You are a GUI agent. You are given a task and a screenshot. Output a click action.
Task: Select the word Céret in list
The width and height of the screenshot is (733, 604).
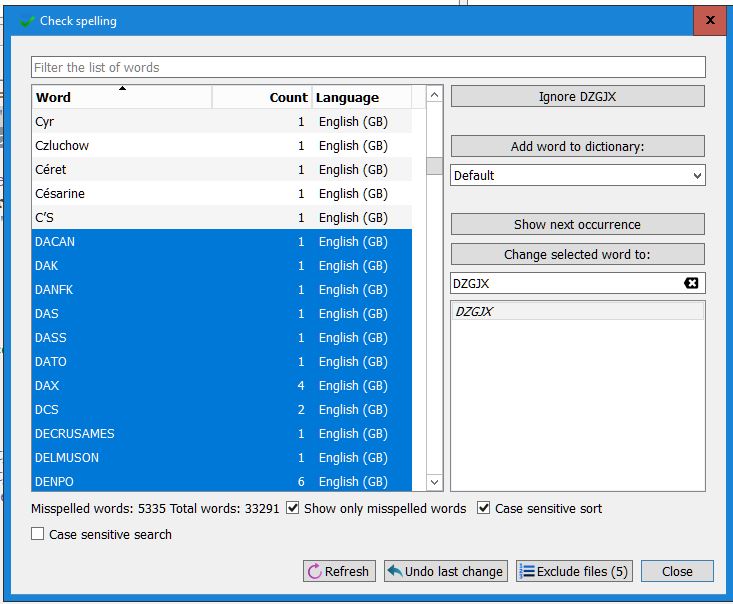point(222,170)
